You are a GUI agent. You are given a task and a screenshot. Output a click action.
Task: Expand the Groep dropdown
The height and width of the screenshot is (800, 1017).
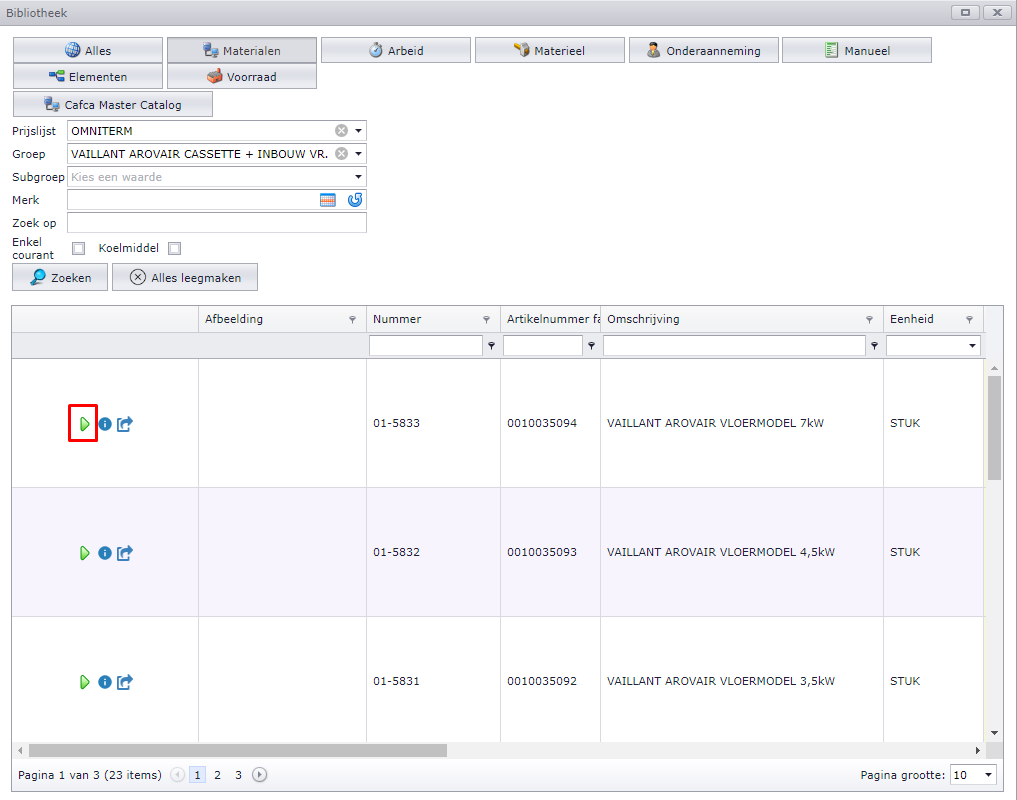click(x=358, y=154)
